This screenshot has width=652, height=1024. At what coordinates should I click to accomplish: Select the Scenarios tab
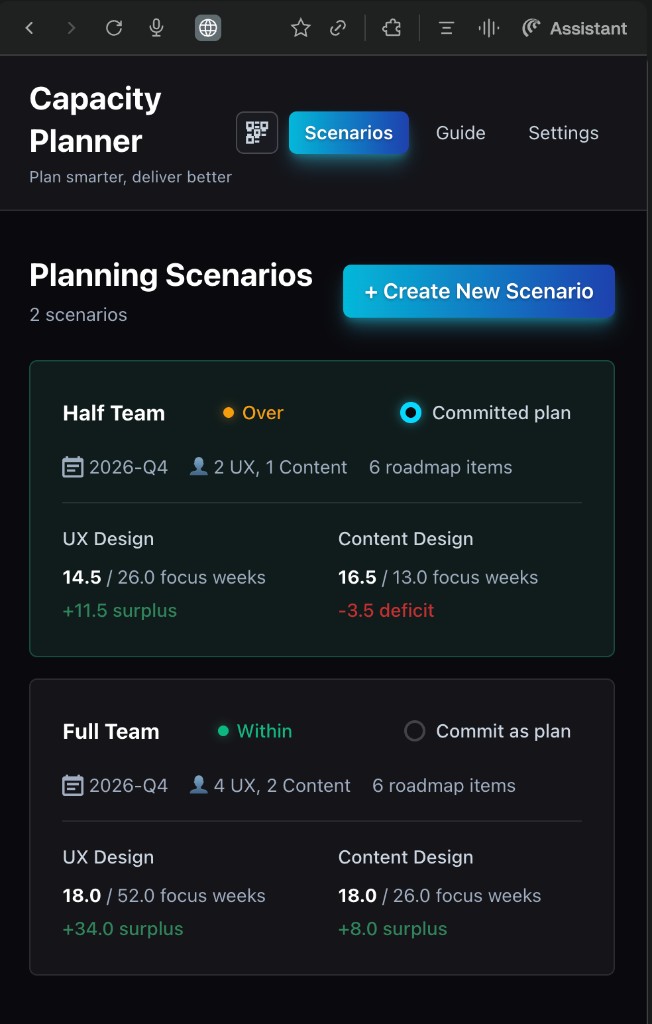tap(348, 132)
